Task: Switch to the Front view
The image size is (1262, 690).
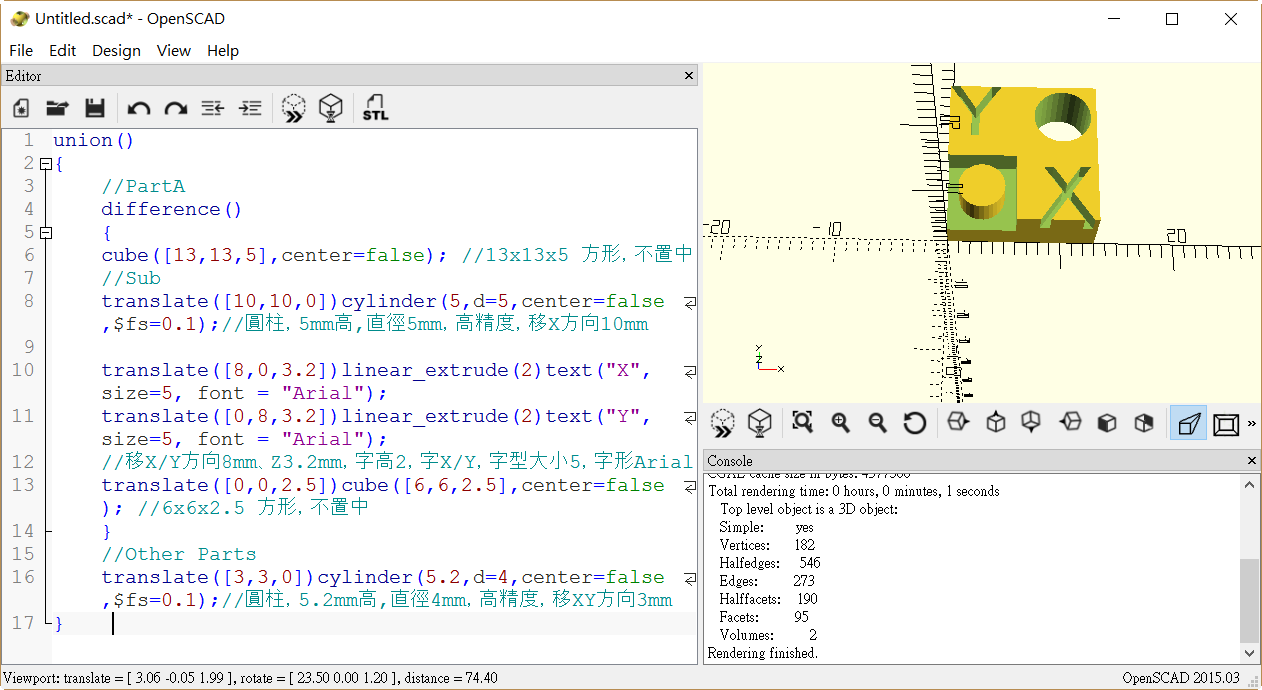Action: [1106, 423]
